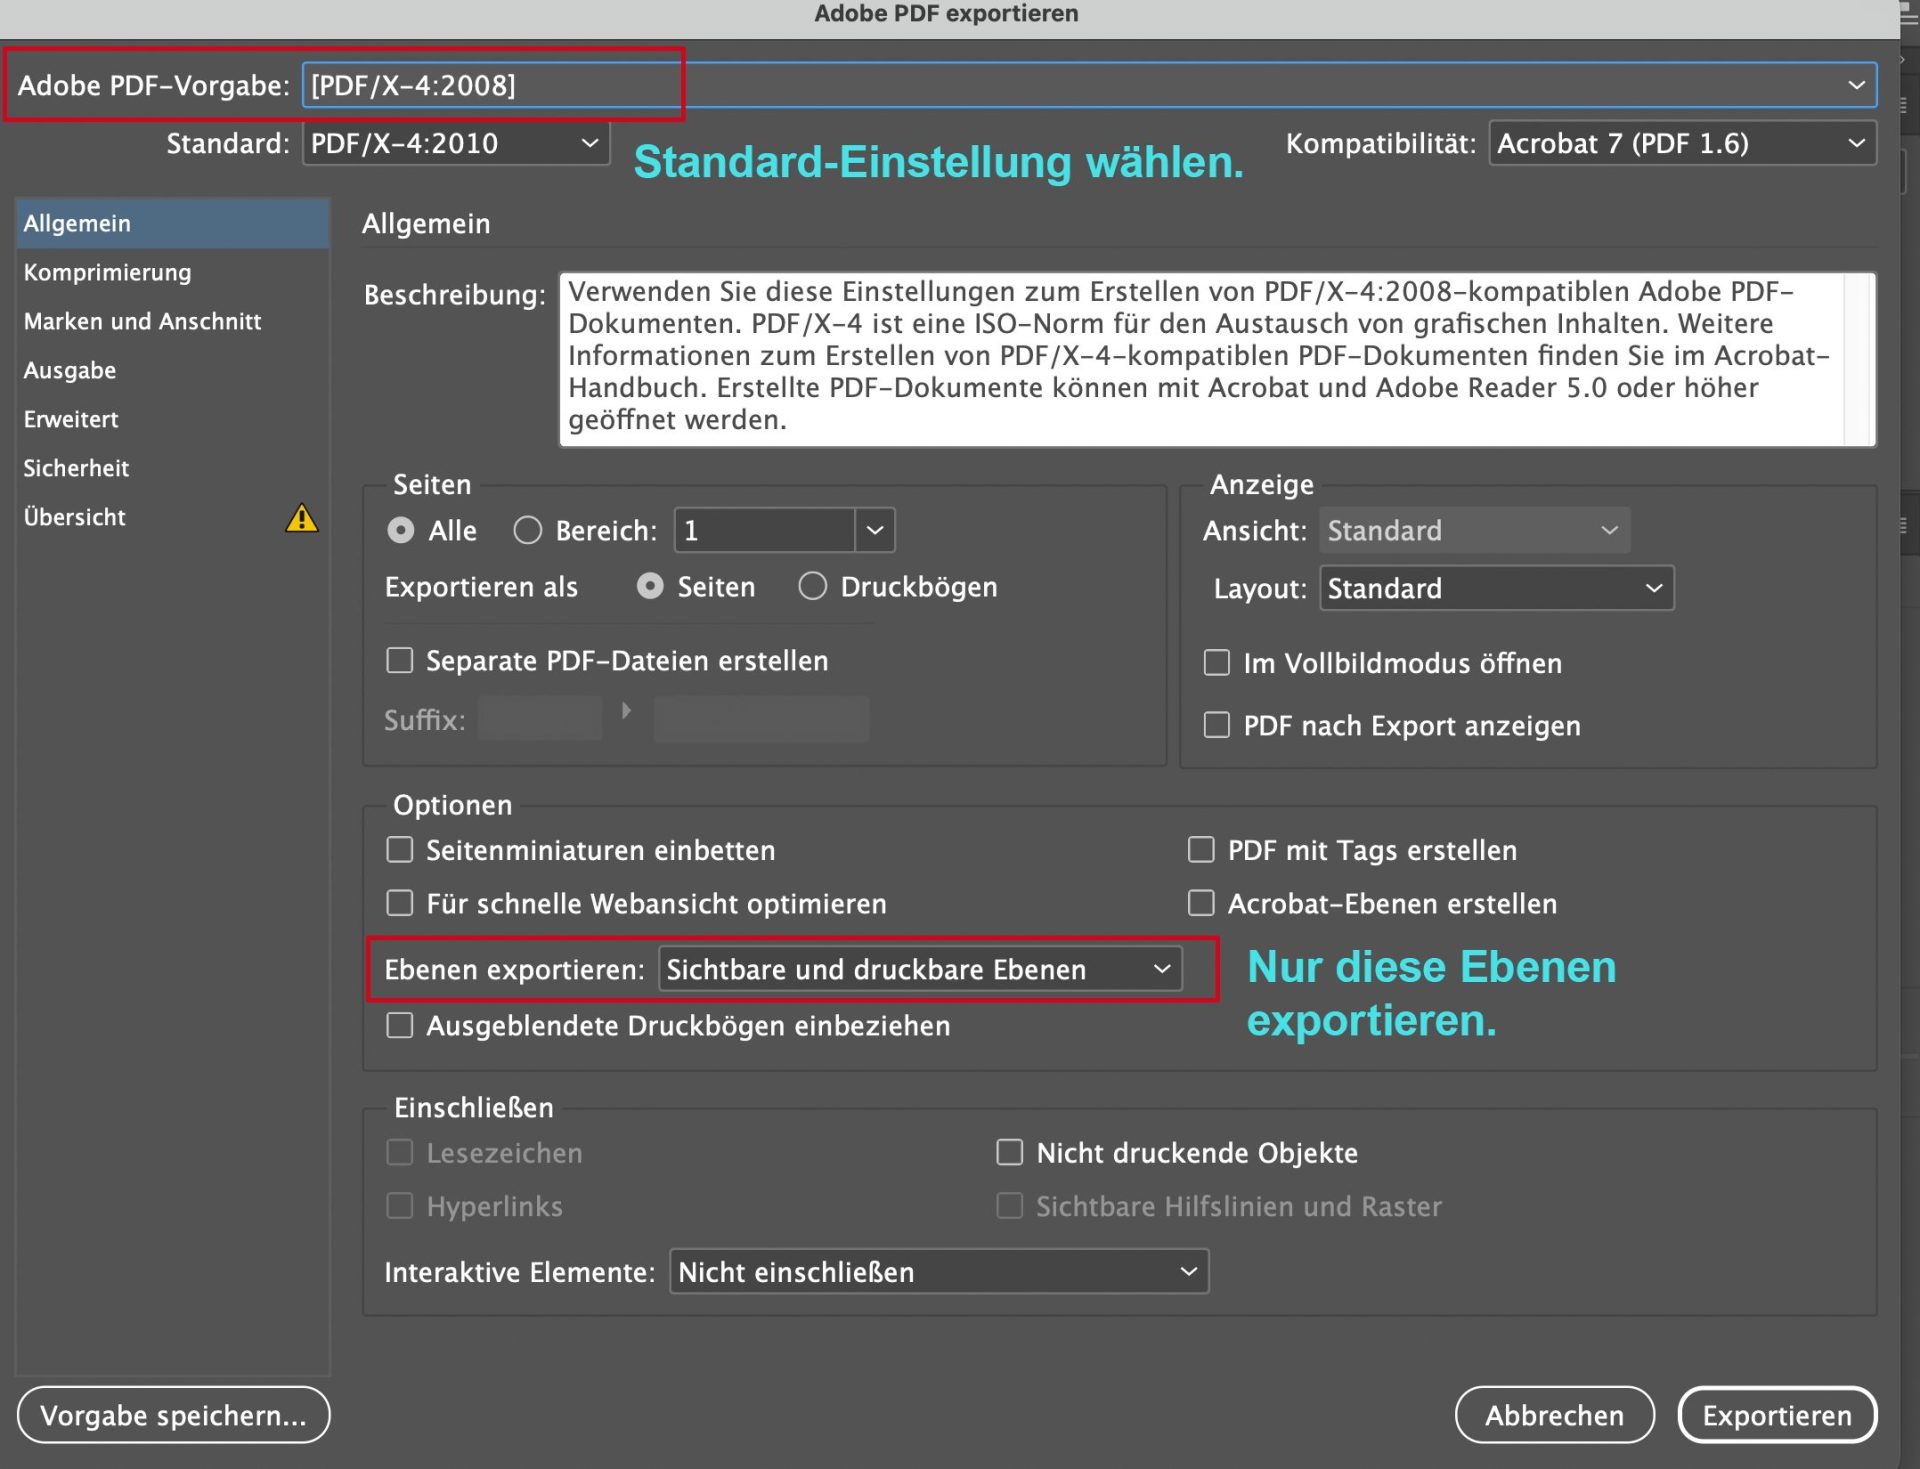Click Sichtbare Hilfslinien und Raster checkbox
Image resolution: width=1920 pixels, height=1469 pixels.
[x=1010, y=1206]
